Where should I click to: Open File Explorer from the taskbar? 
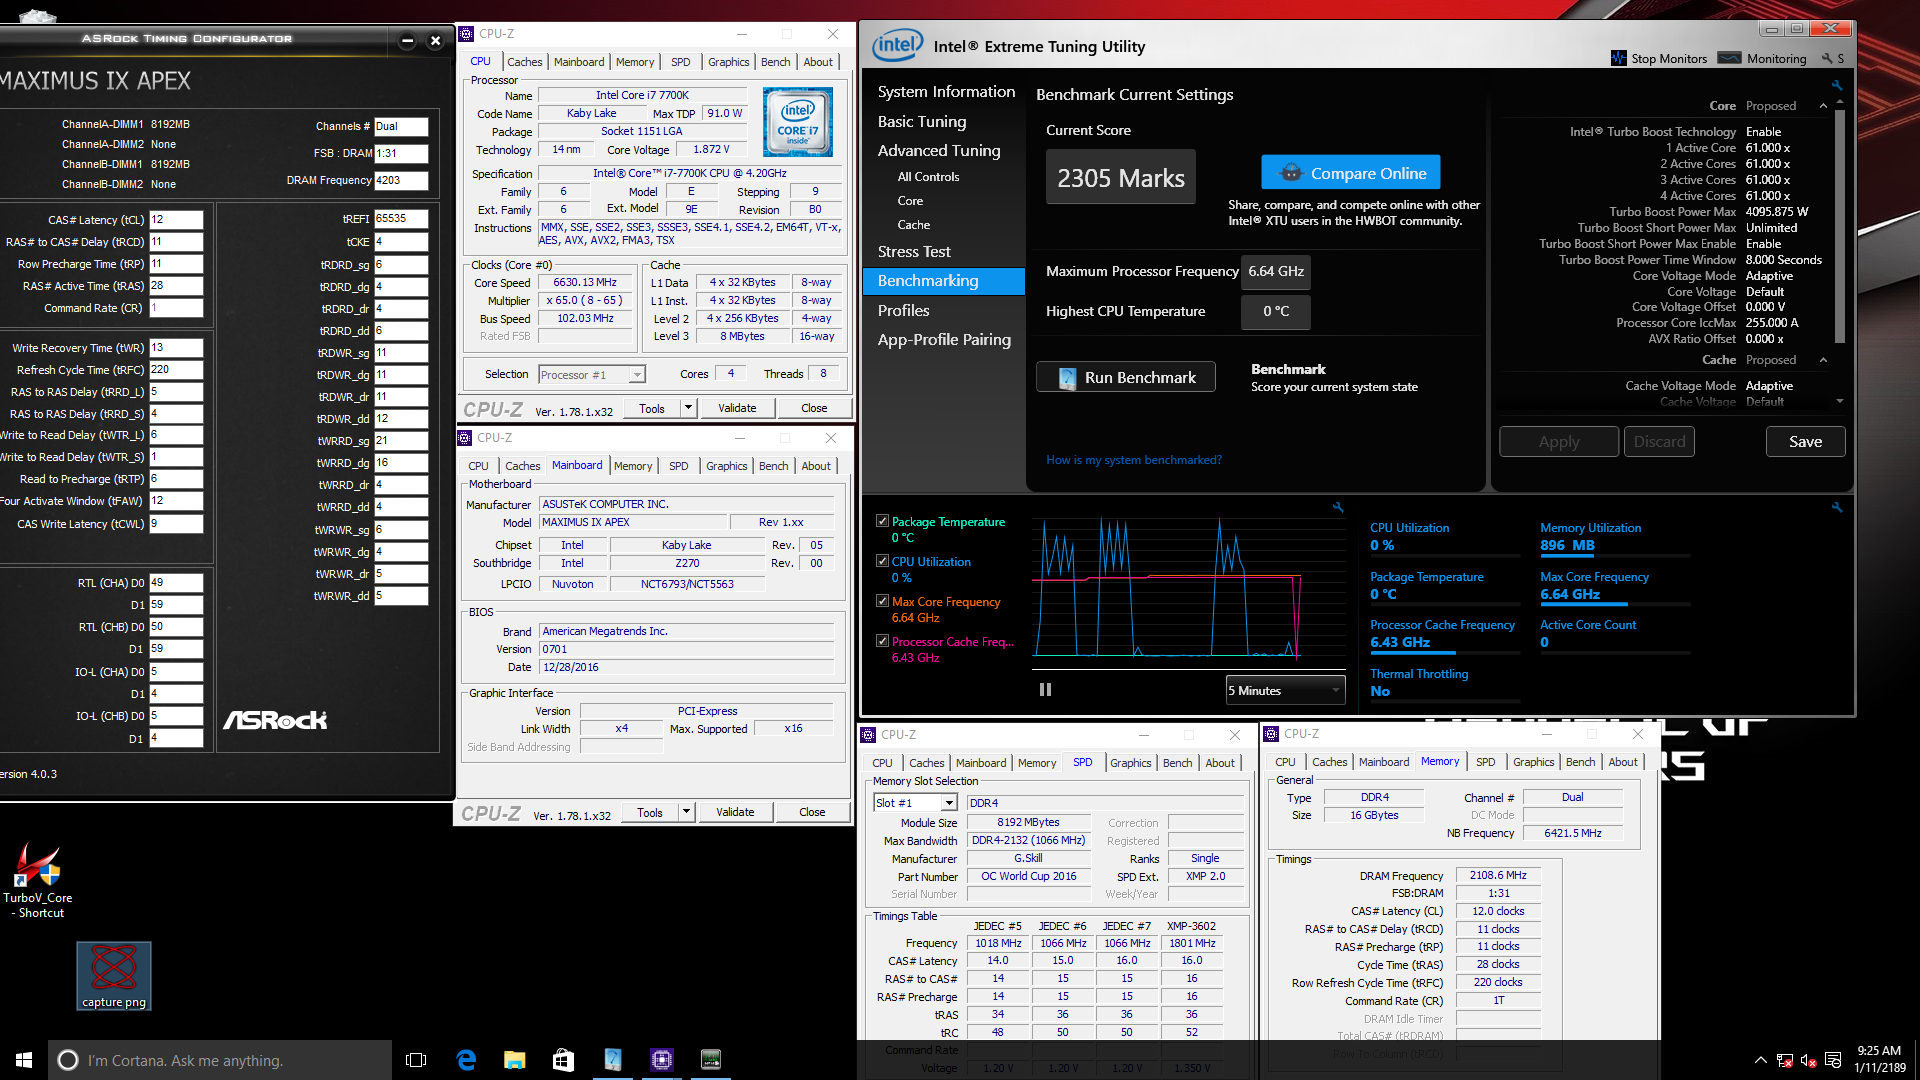(515, 1060)
